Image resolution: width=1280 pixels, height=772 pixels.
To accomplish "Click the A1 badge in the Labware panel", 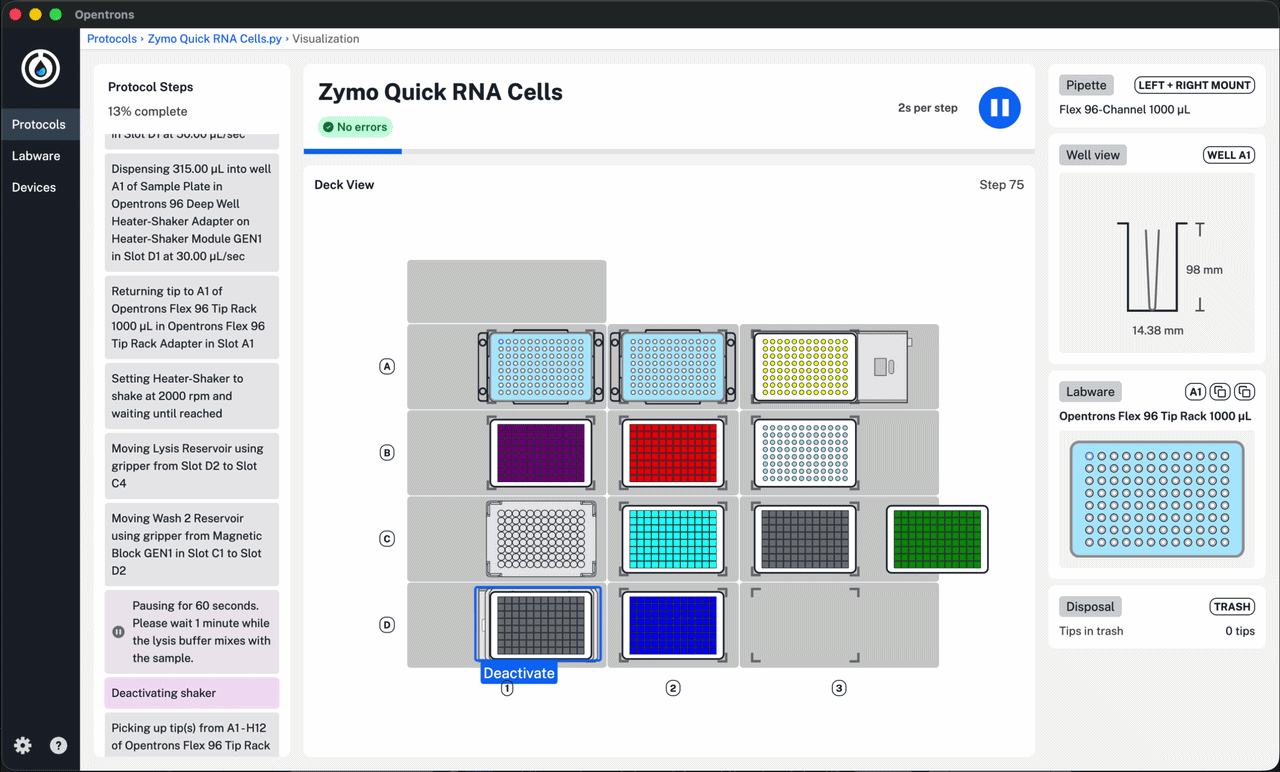I will click(1195, 392).
